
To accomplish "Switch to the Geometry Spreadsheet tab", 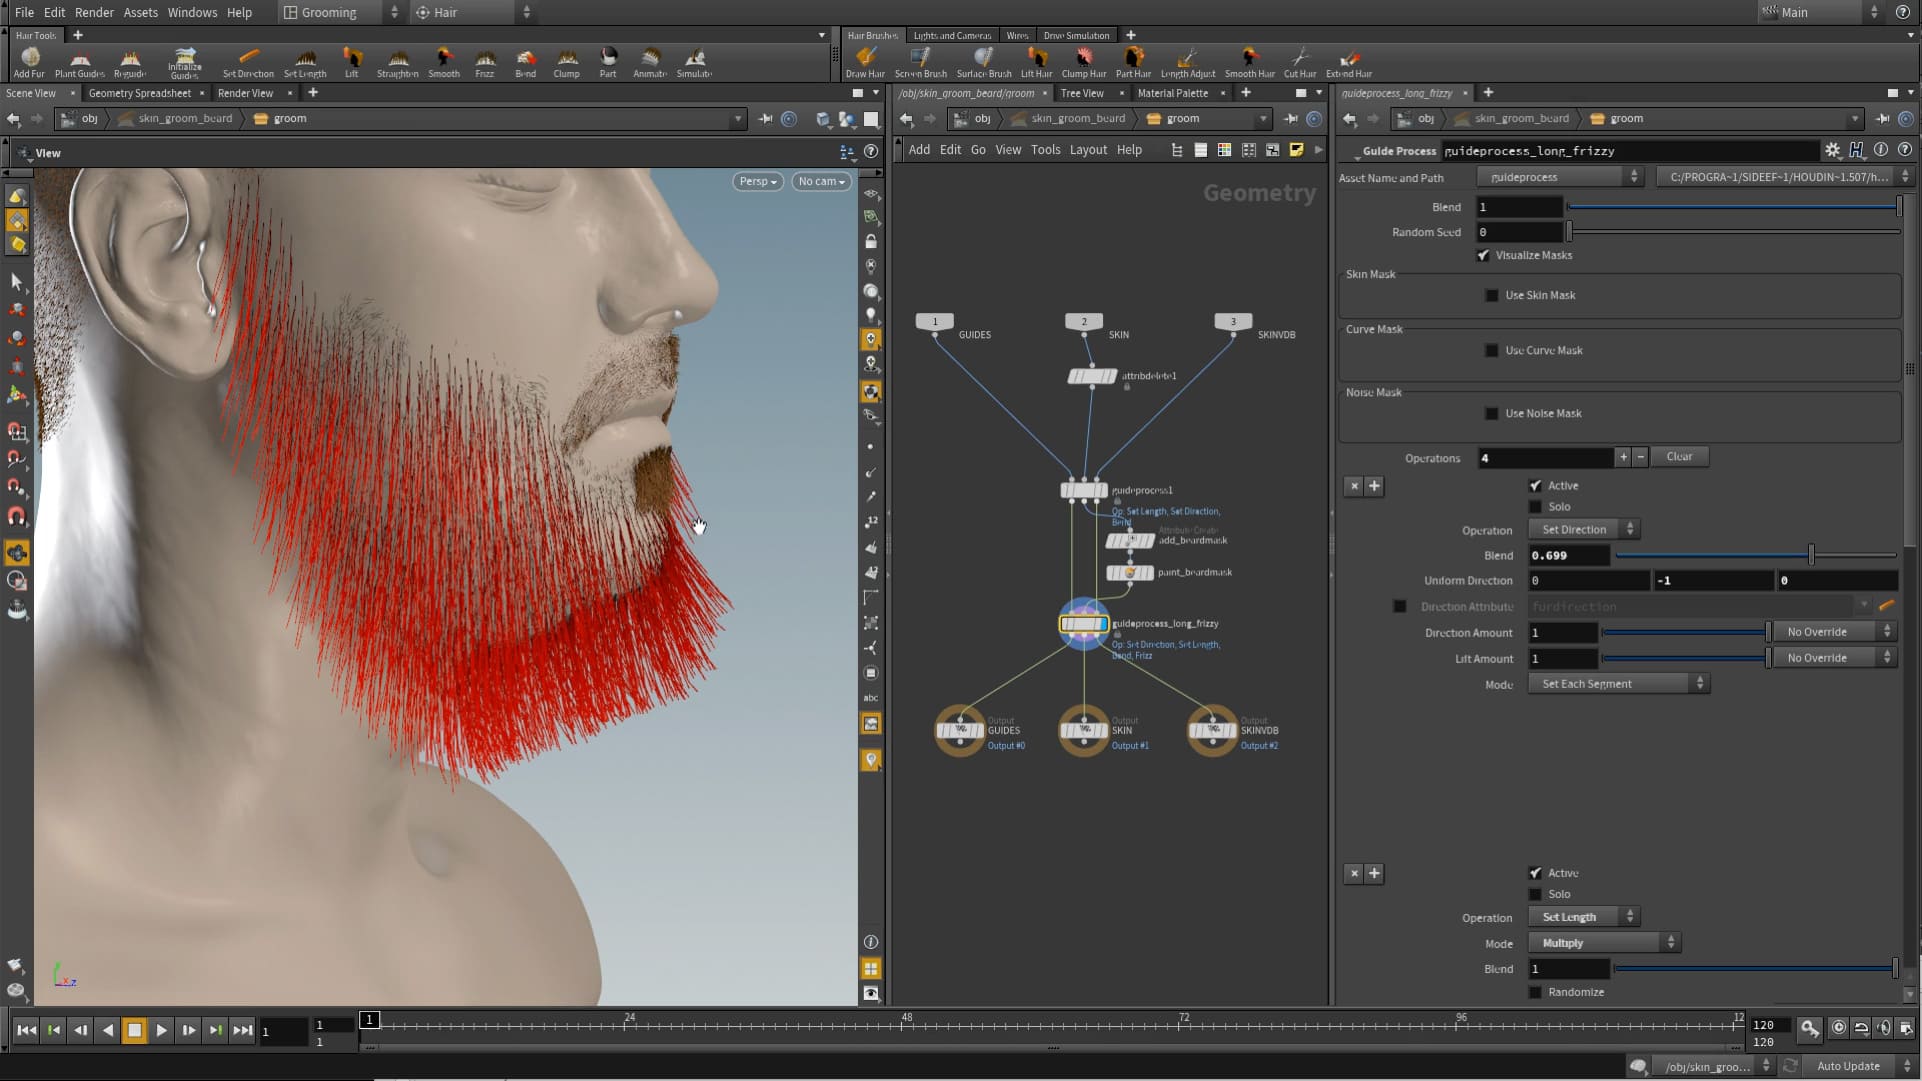I will click(x=140, y=93).
